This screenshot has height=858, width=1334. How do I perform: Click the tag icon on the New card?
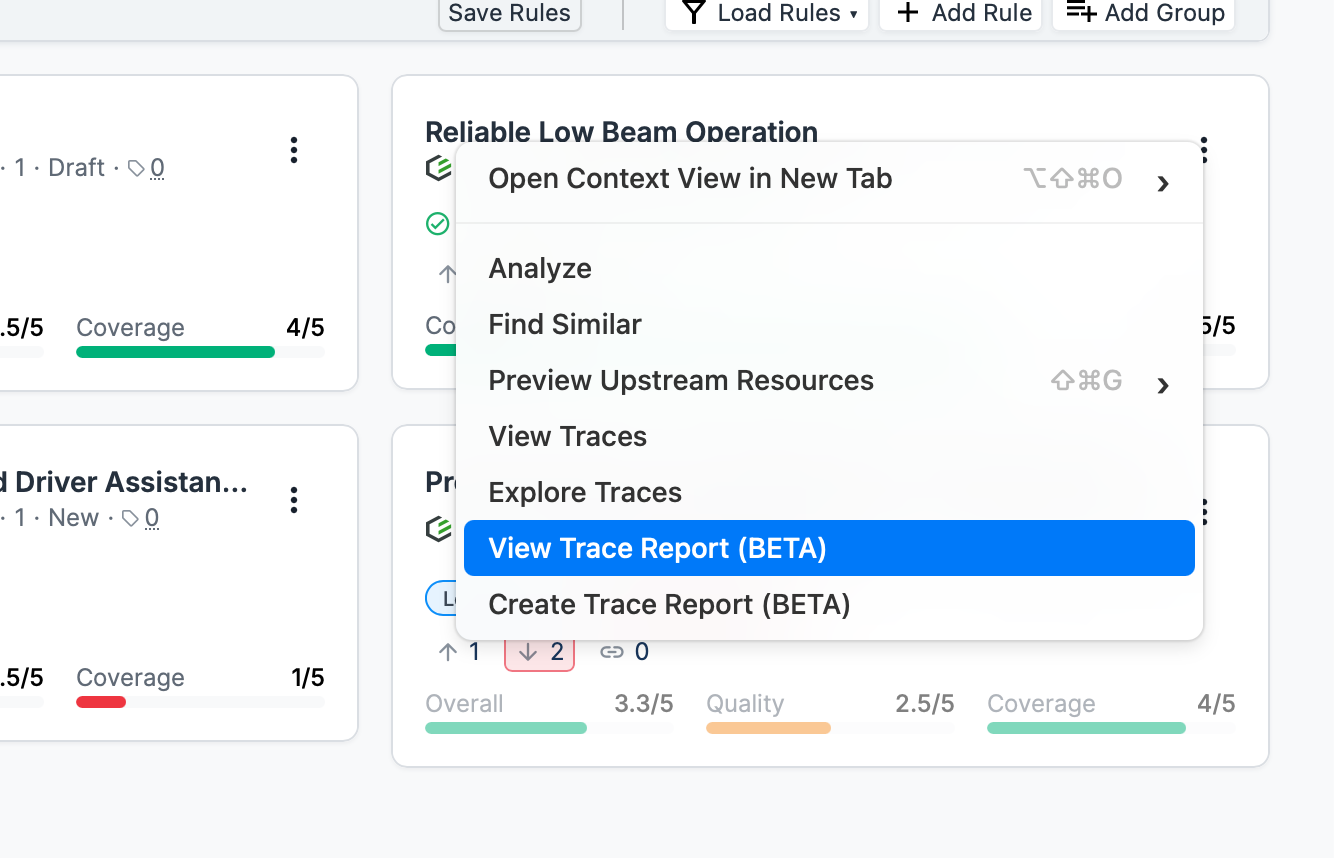click(129, 518)
